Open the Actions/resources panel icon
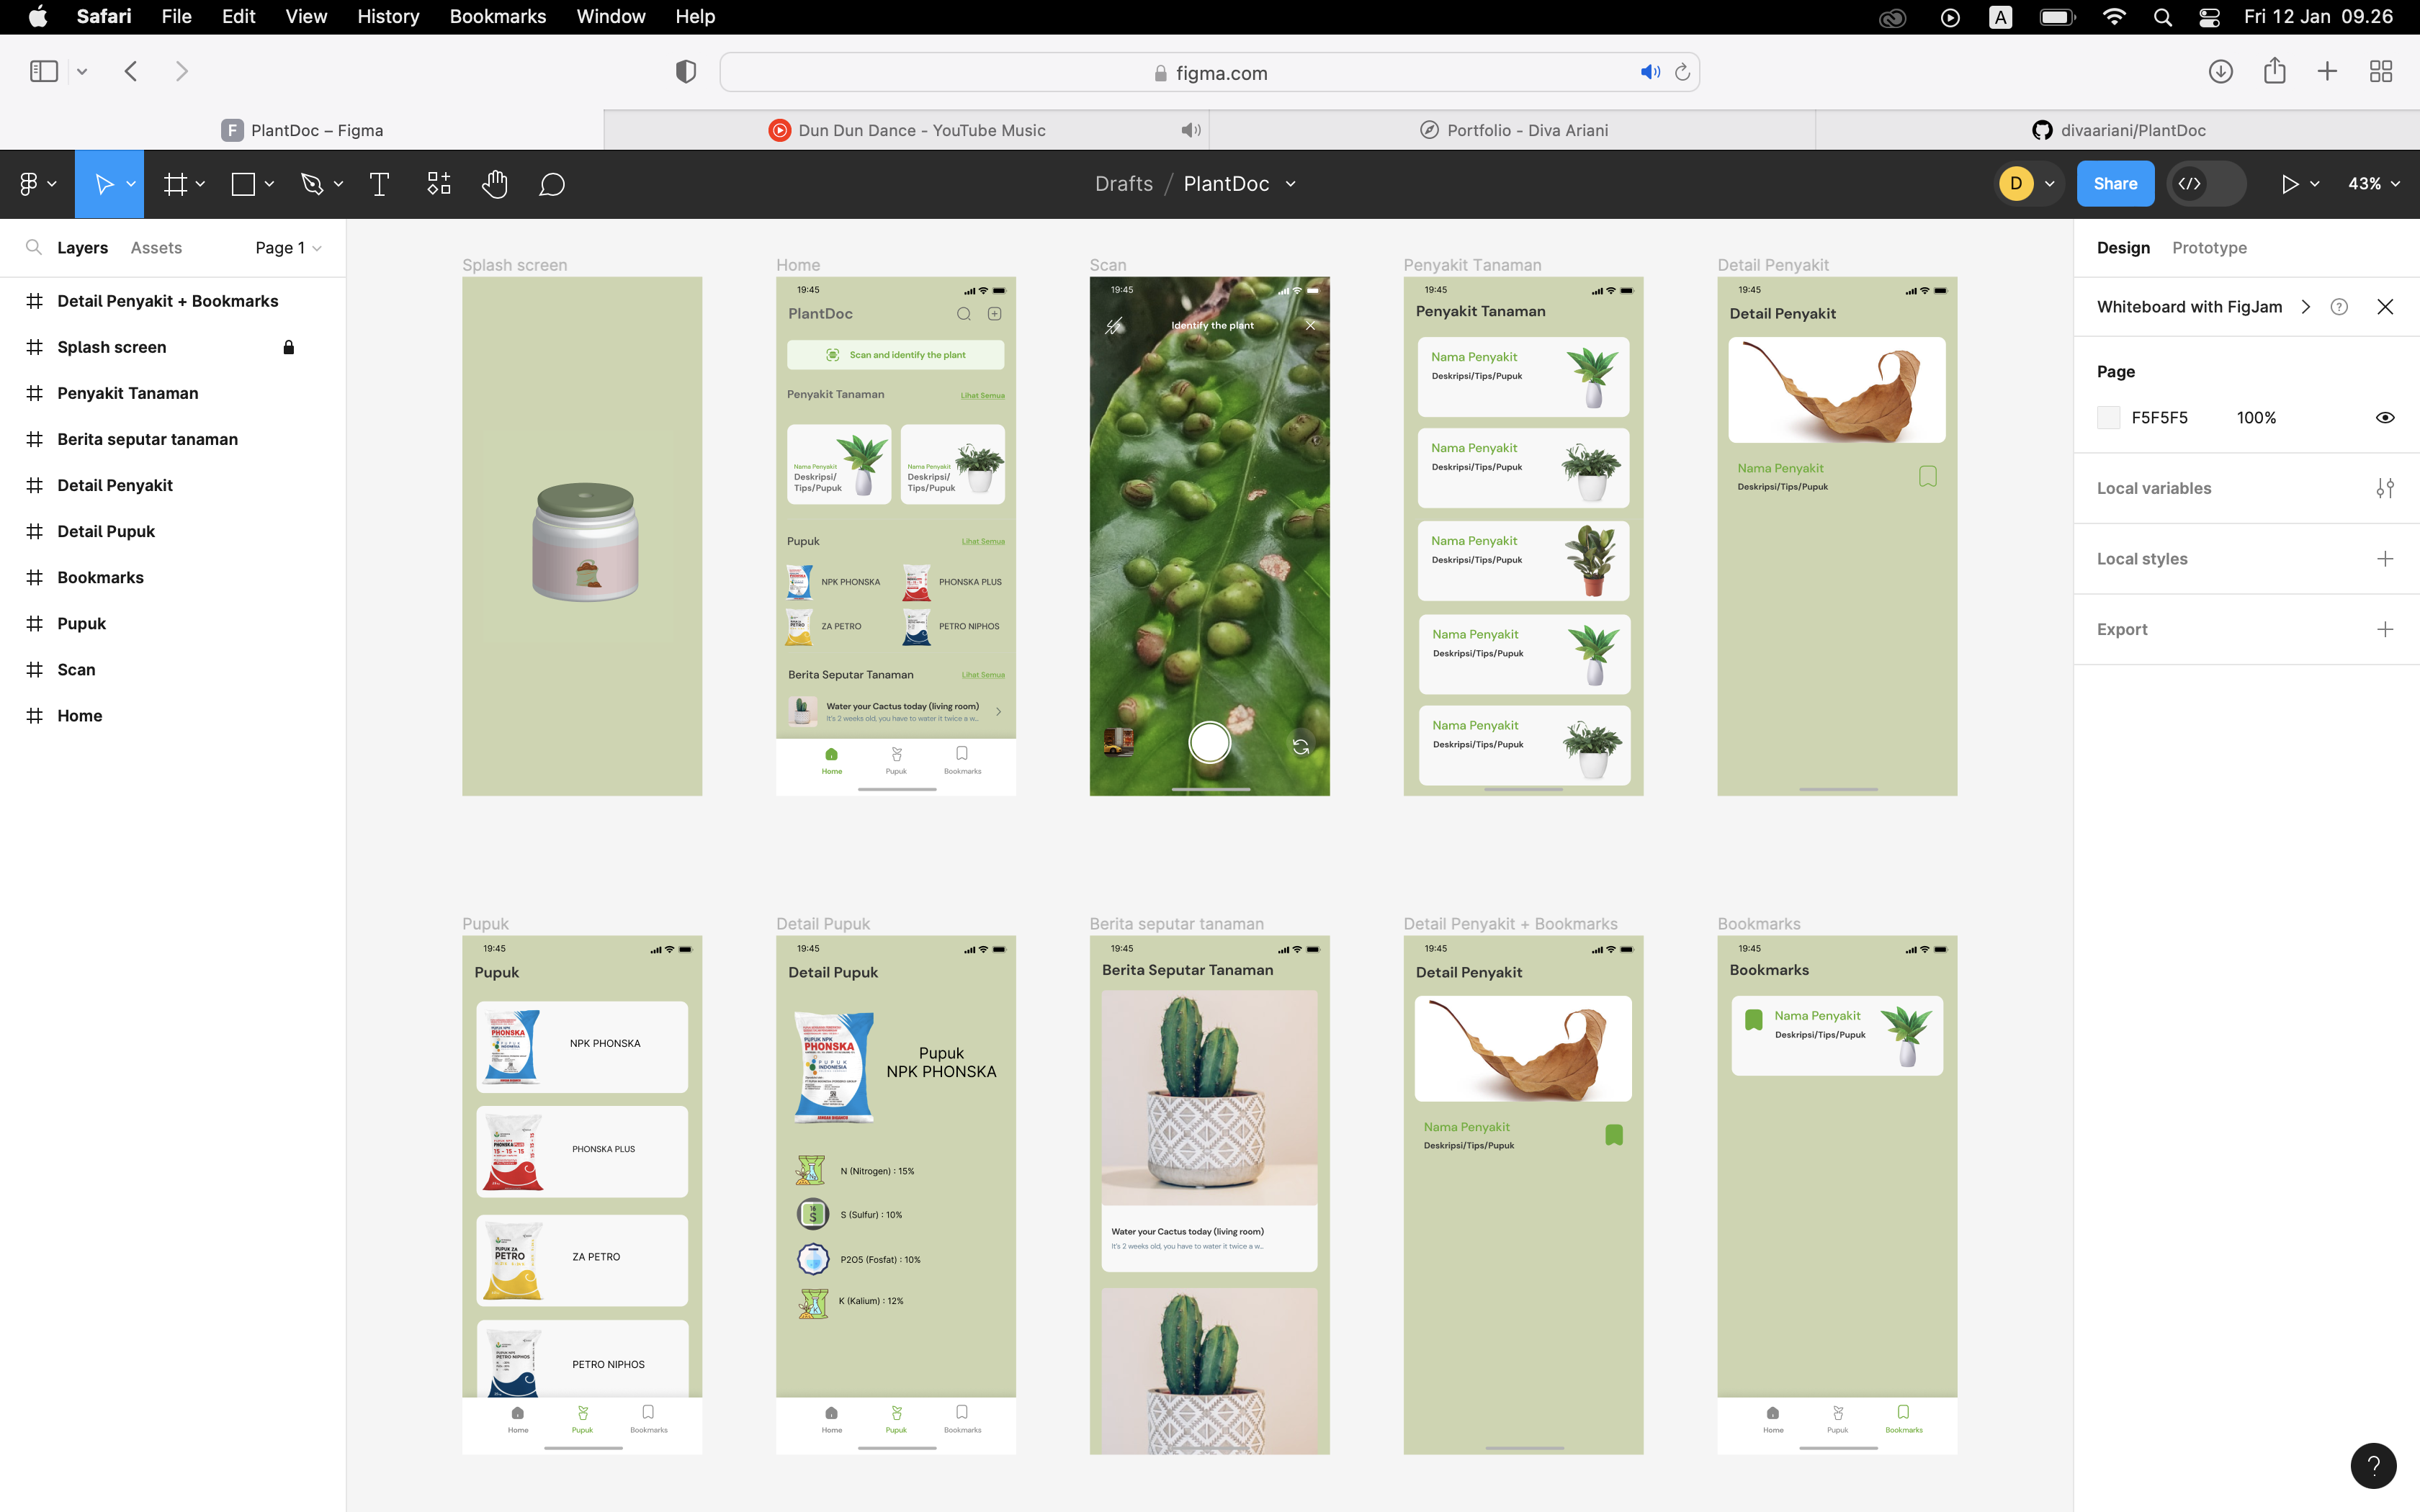 tap(438, 183)
